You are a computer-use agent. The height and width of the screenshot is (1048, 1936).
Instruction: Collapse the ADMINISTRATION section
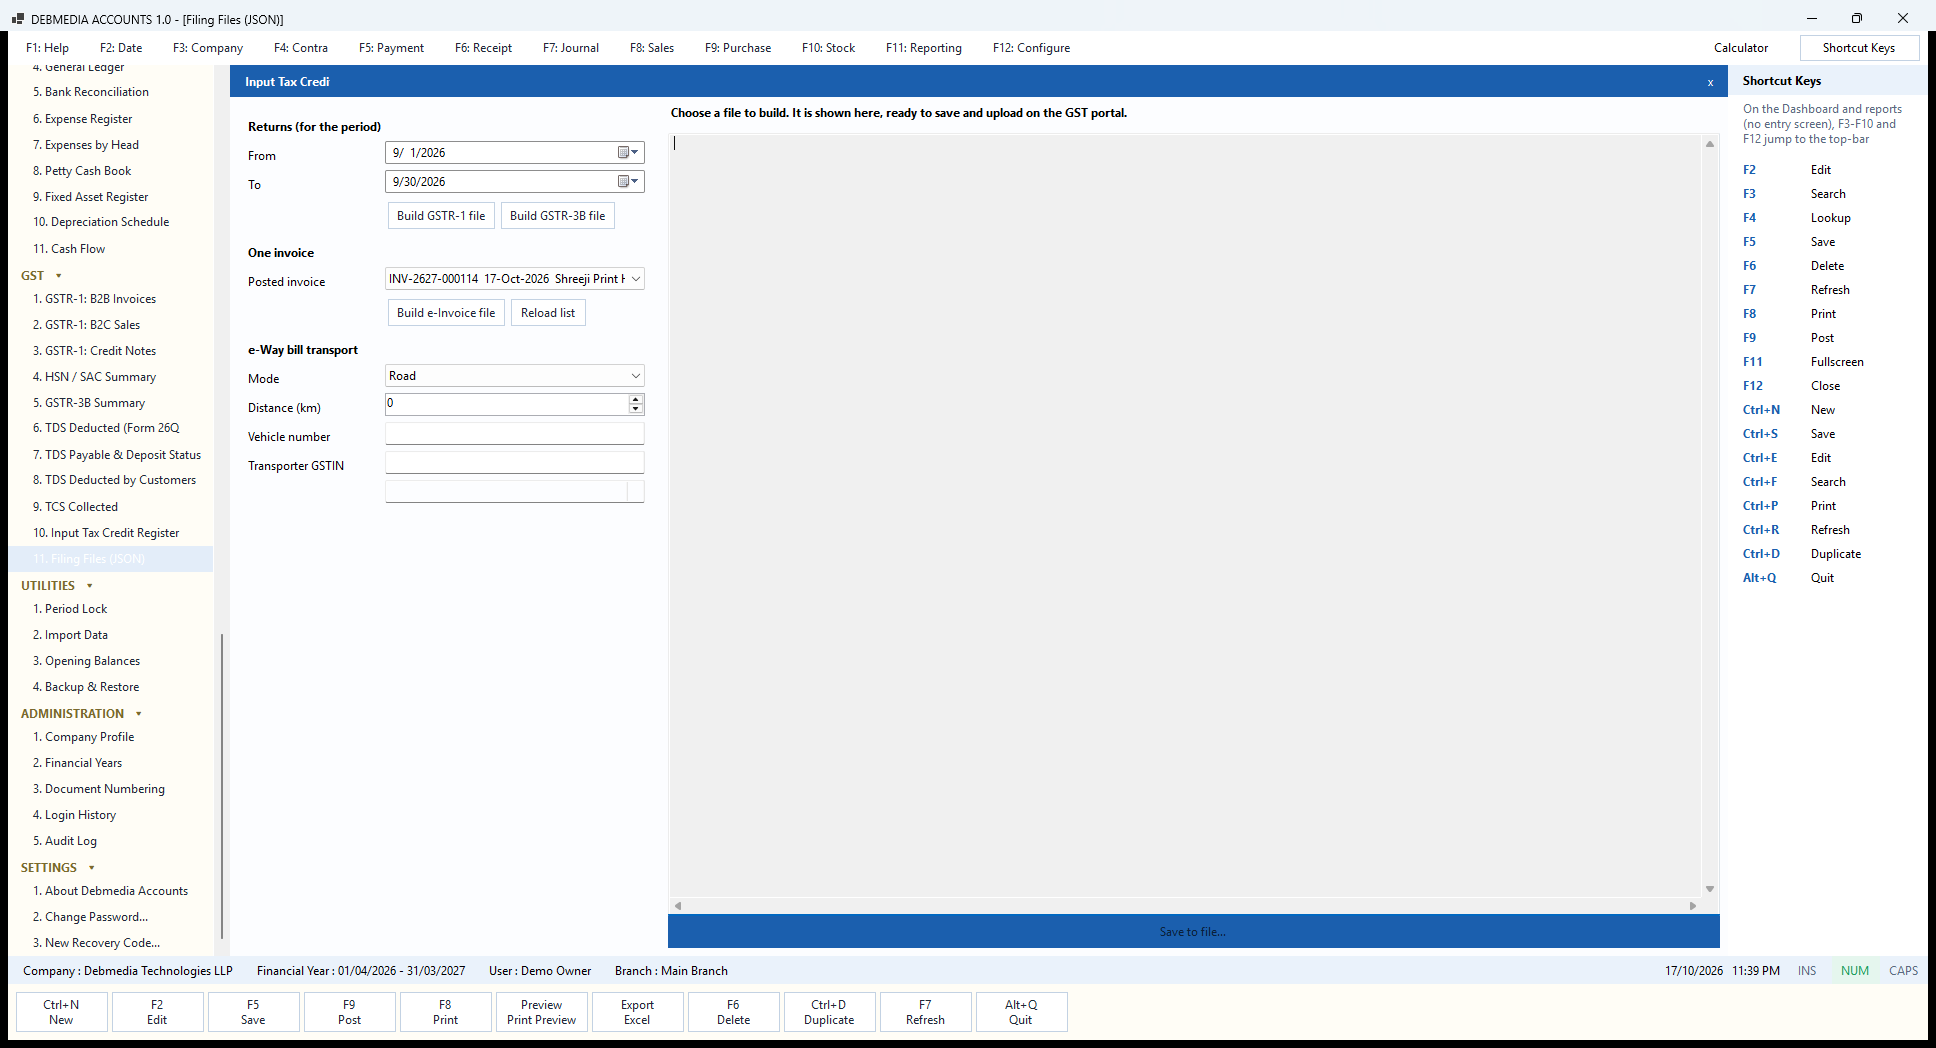(x=139, y=714)
